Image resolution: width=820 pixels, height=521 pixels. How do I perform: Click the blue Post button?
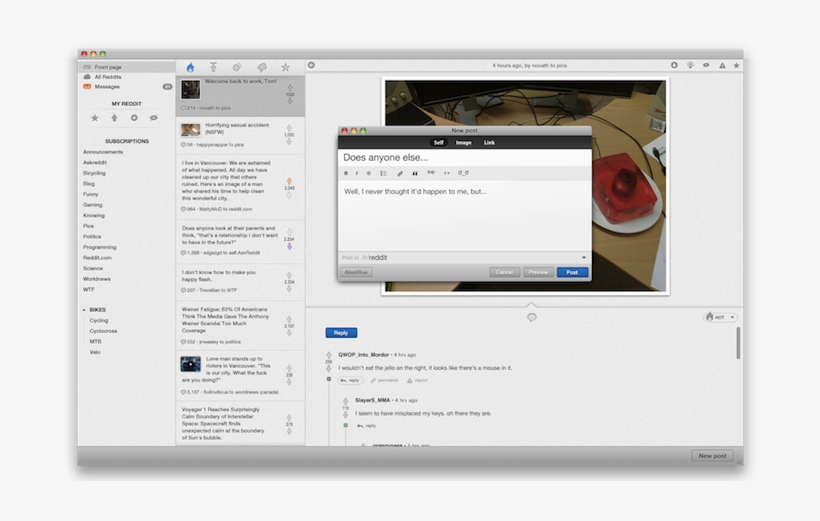pos(572,272)
